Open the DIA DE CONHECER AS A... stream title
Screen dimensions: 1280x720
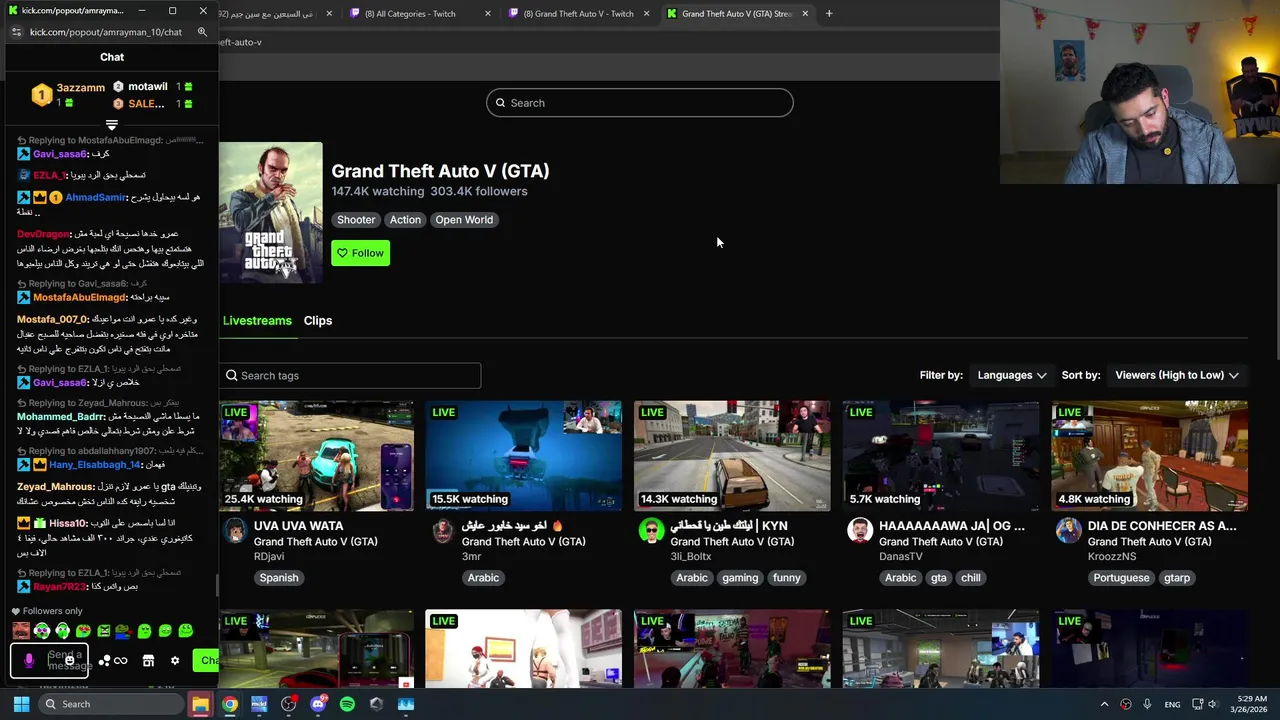click(x=1162, y=526)
